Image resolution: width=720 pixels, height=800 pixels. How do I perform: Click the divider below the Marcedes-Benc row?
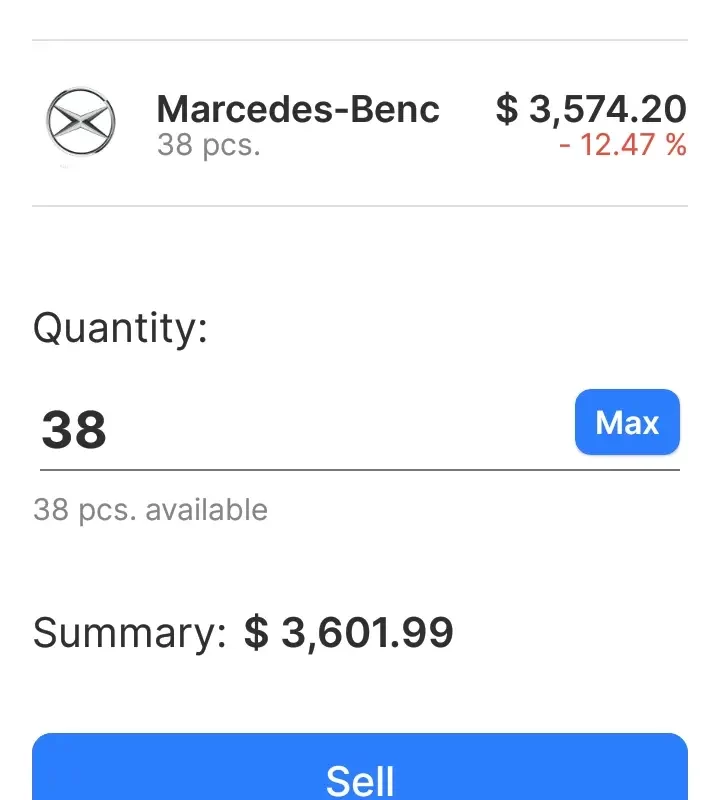(x=360, y=206)
